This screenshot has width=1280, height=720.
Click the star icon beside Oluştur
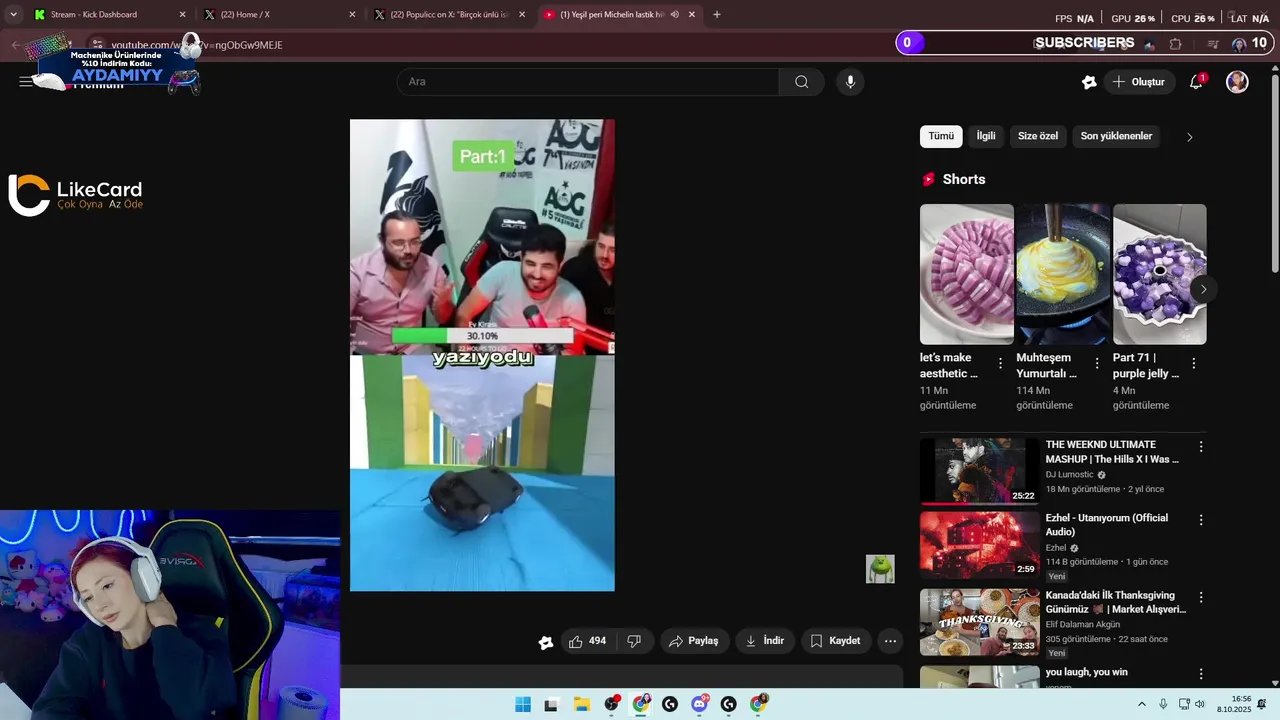[1089, 82]
